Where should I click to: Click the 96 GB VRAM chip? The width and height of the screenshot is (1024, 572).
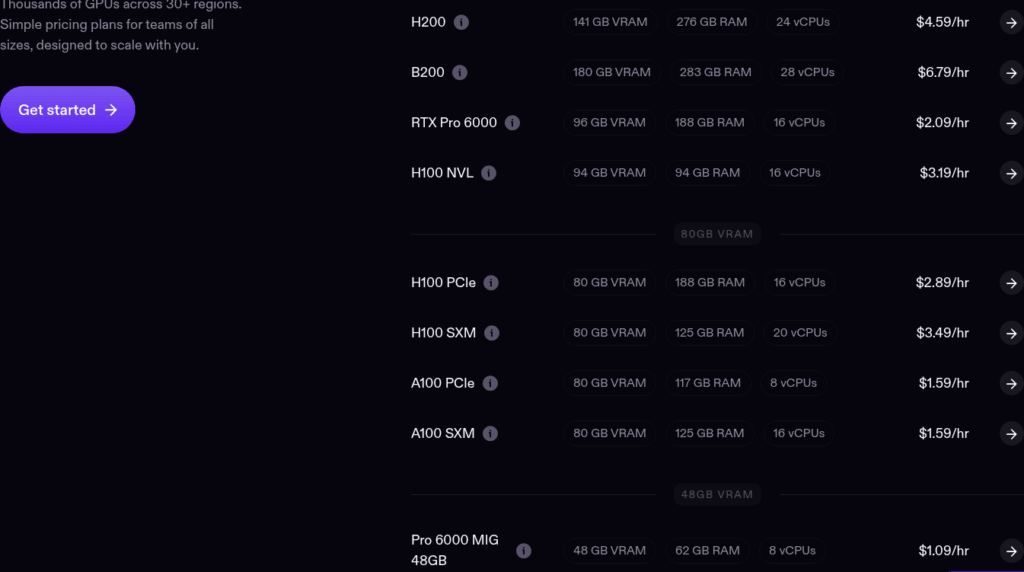click(609, 123)
